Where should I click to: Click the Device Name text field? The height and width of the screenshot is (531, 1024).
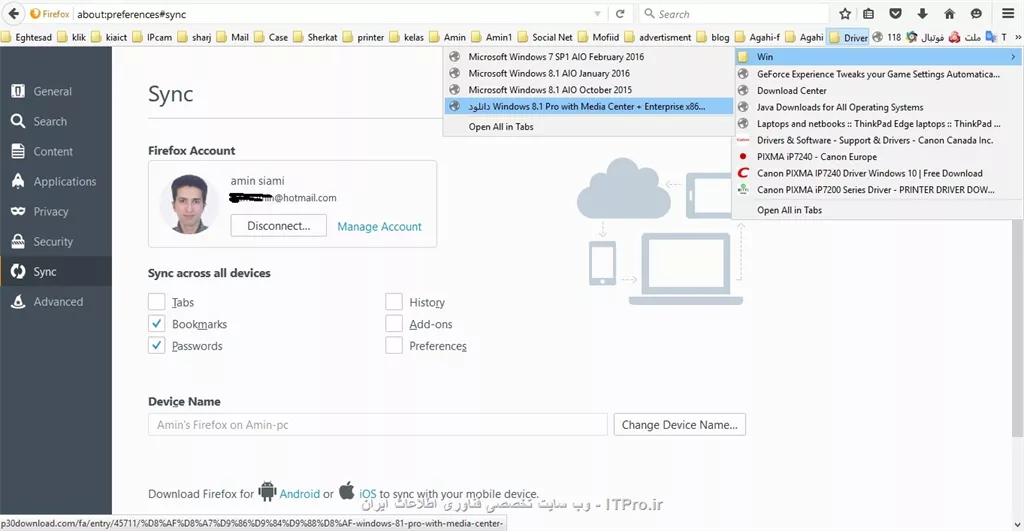377,425
